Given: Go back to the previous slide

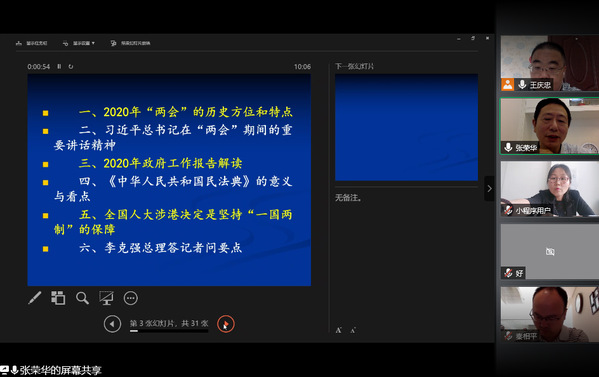Looking at the screenshot, I should click(x=112, y=324).
